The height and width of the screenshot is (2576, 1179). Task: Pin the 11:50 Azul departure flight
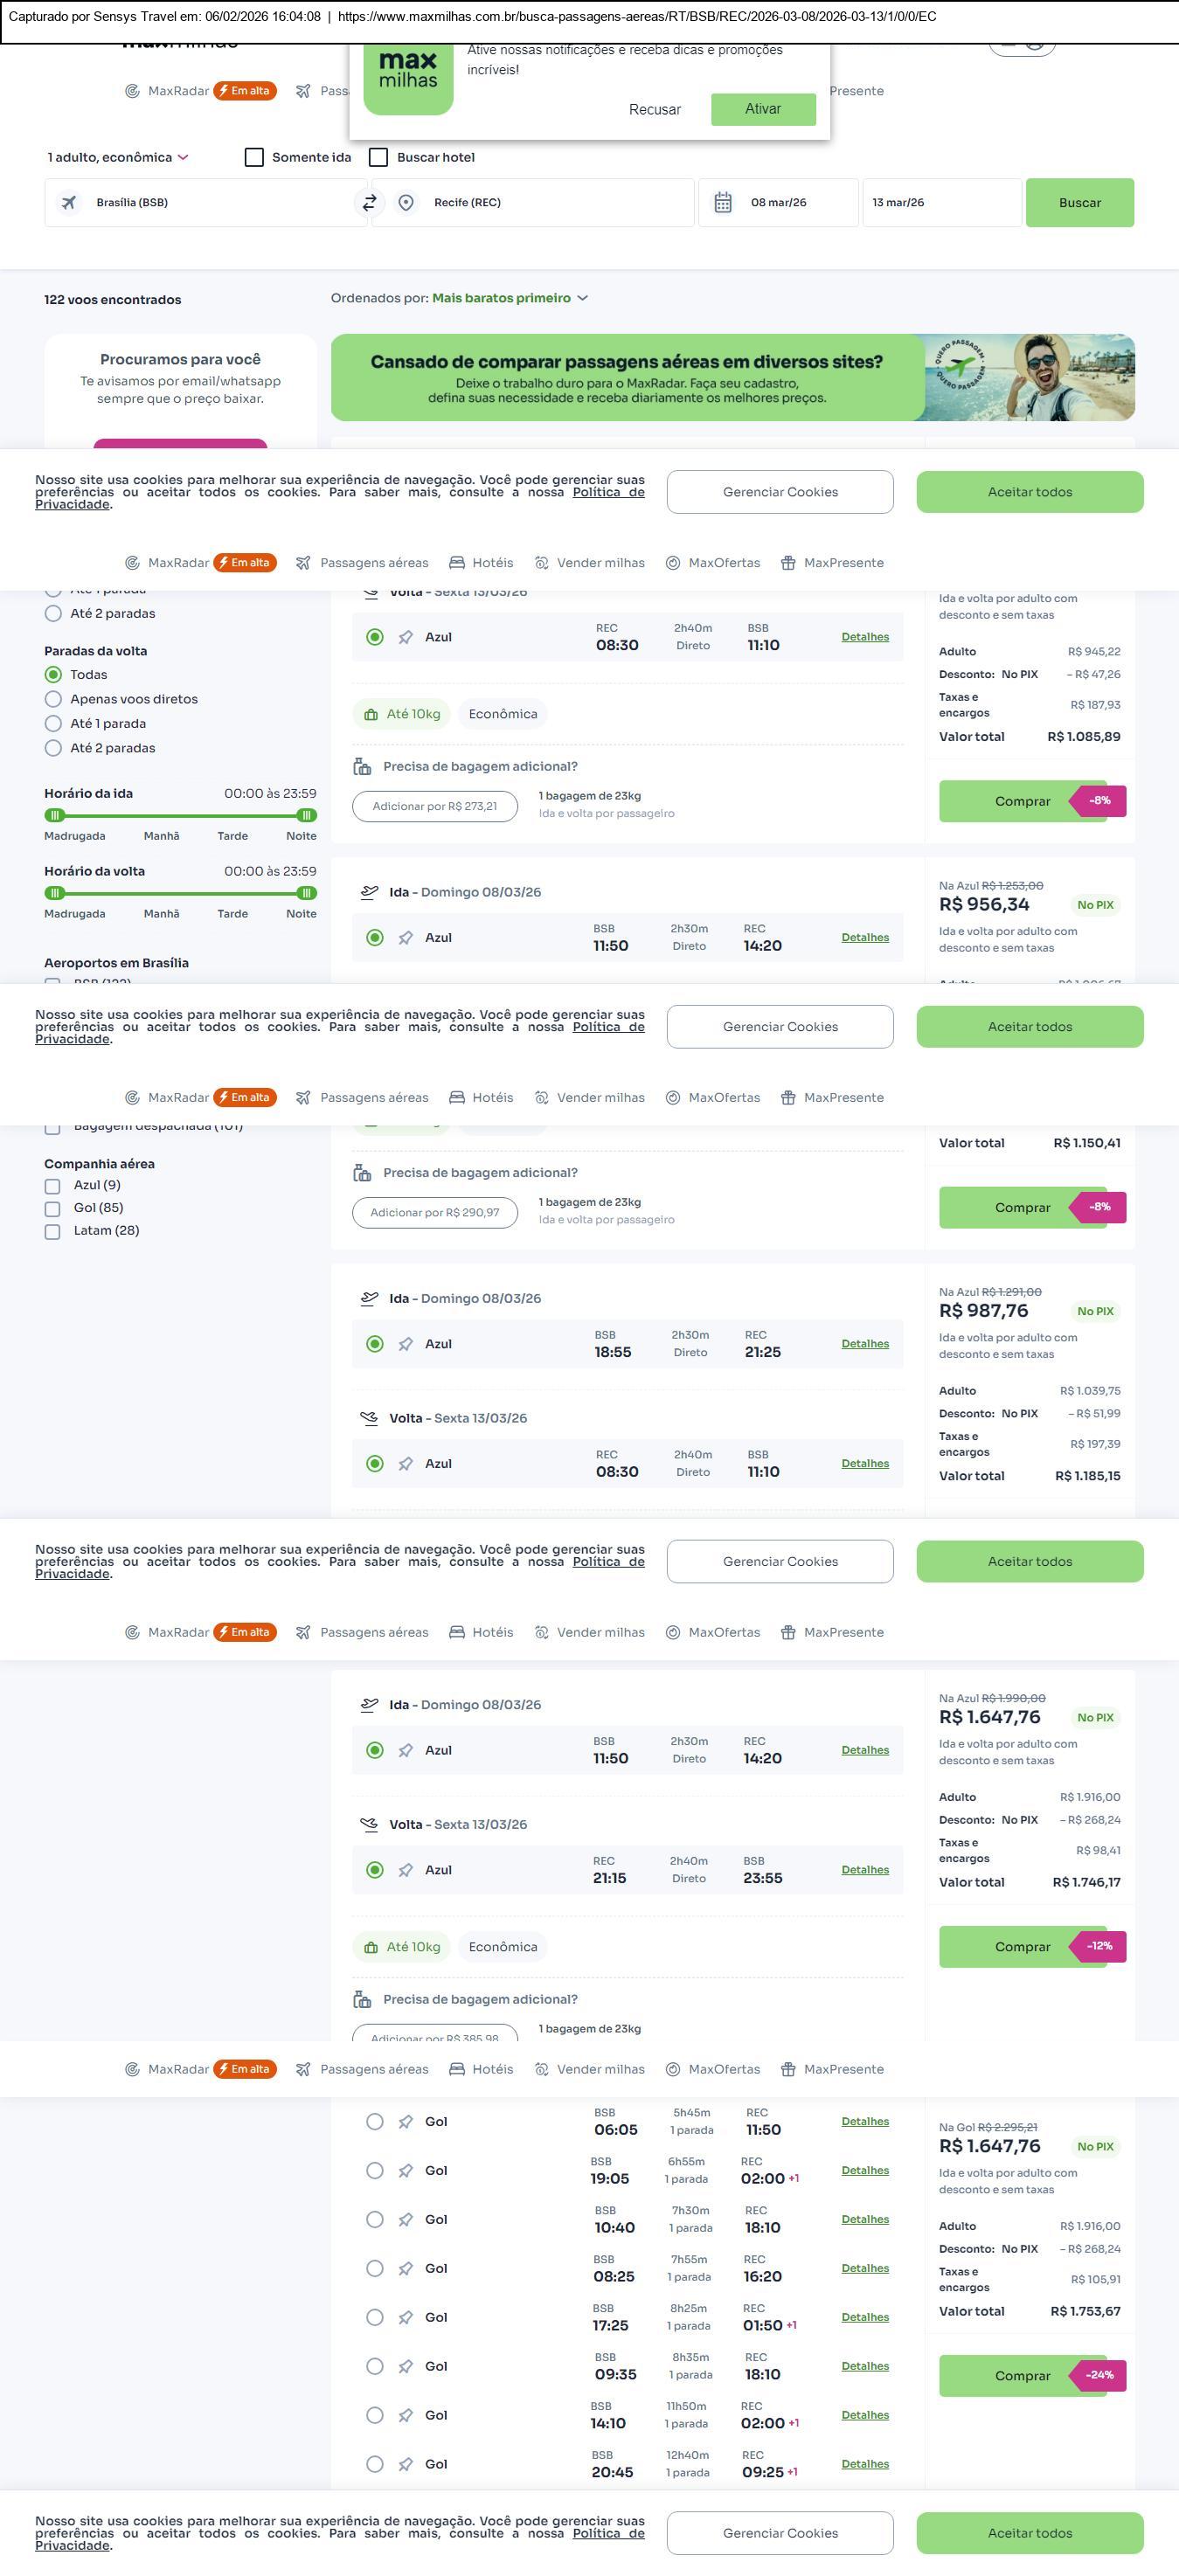pos(406,938)
